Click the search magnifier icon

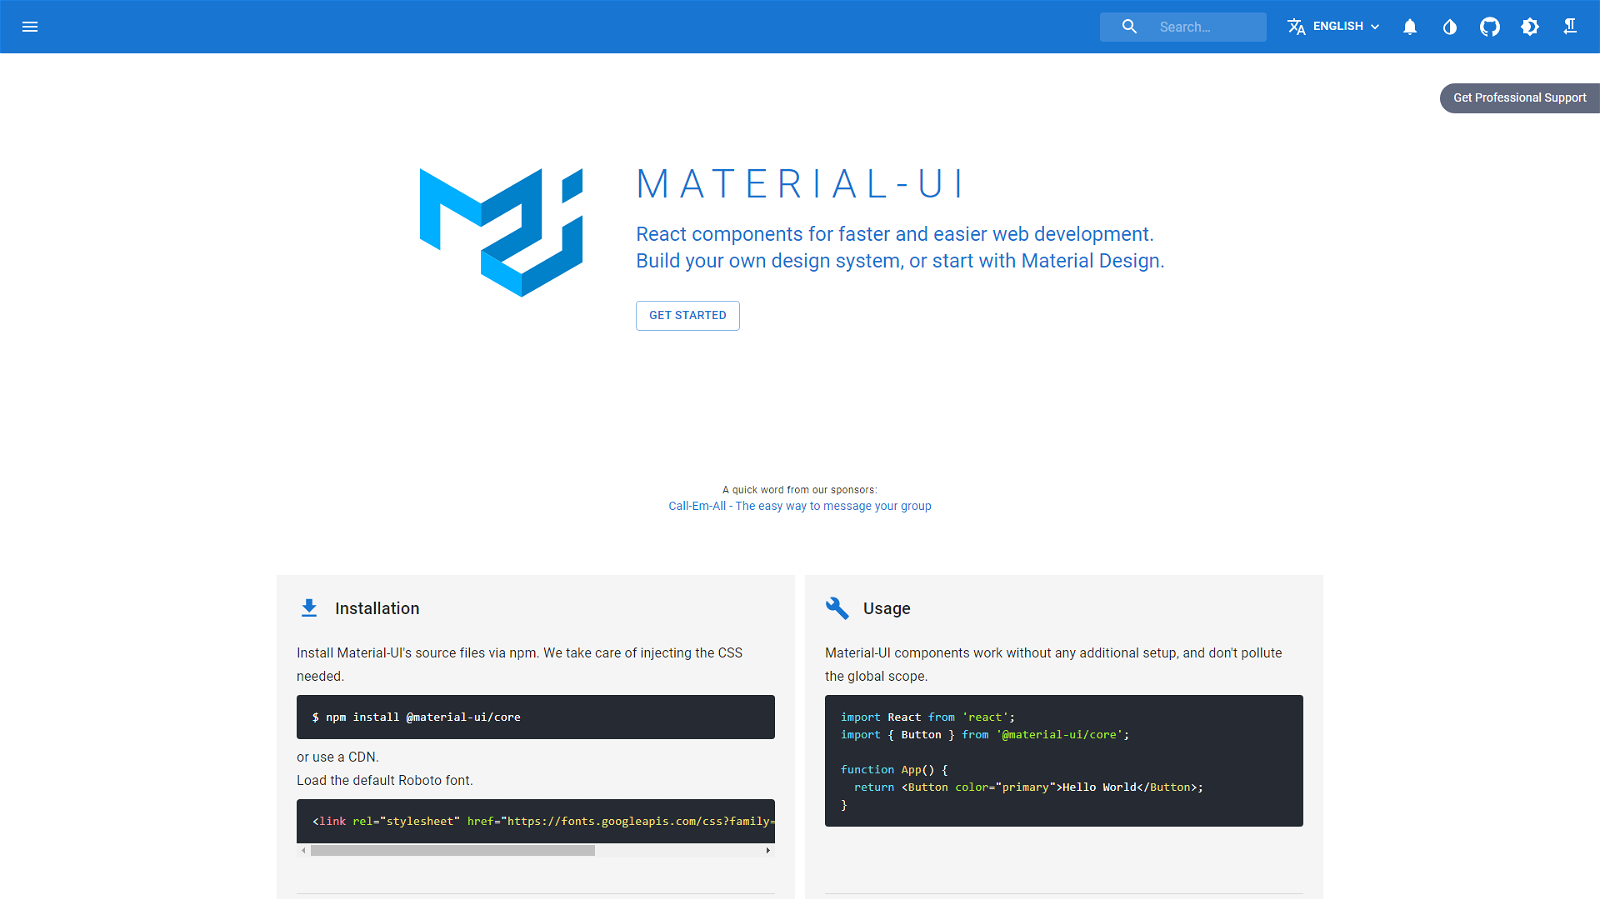coord(1129,27)
